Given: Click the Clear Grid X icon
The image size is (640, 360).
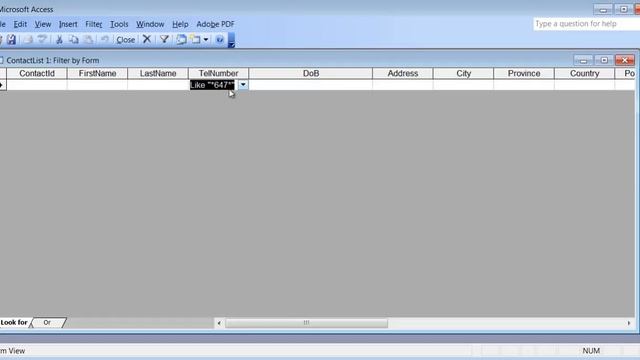Looking at the screenshot, I should pos(147,40).
